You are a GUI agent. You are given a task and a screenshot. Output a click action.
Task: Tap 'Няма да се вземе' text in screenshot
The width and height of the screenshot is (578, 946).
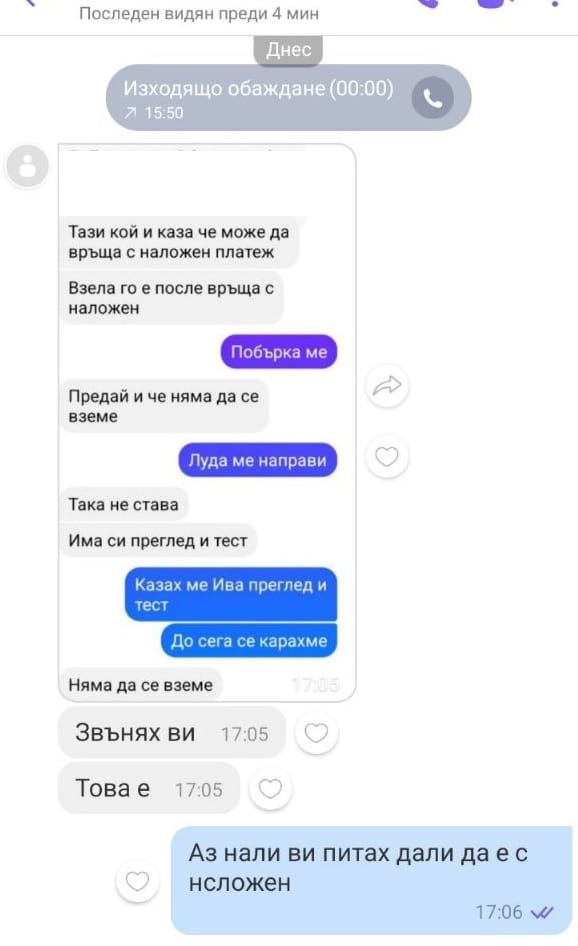click(x=141, y=685)
